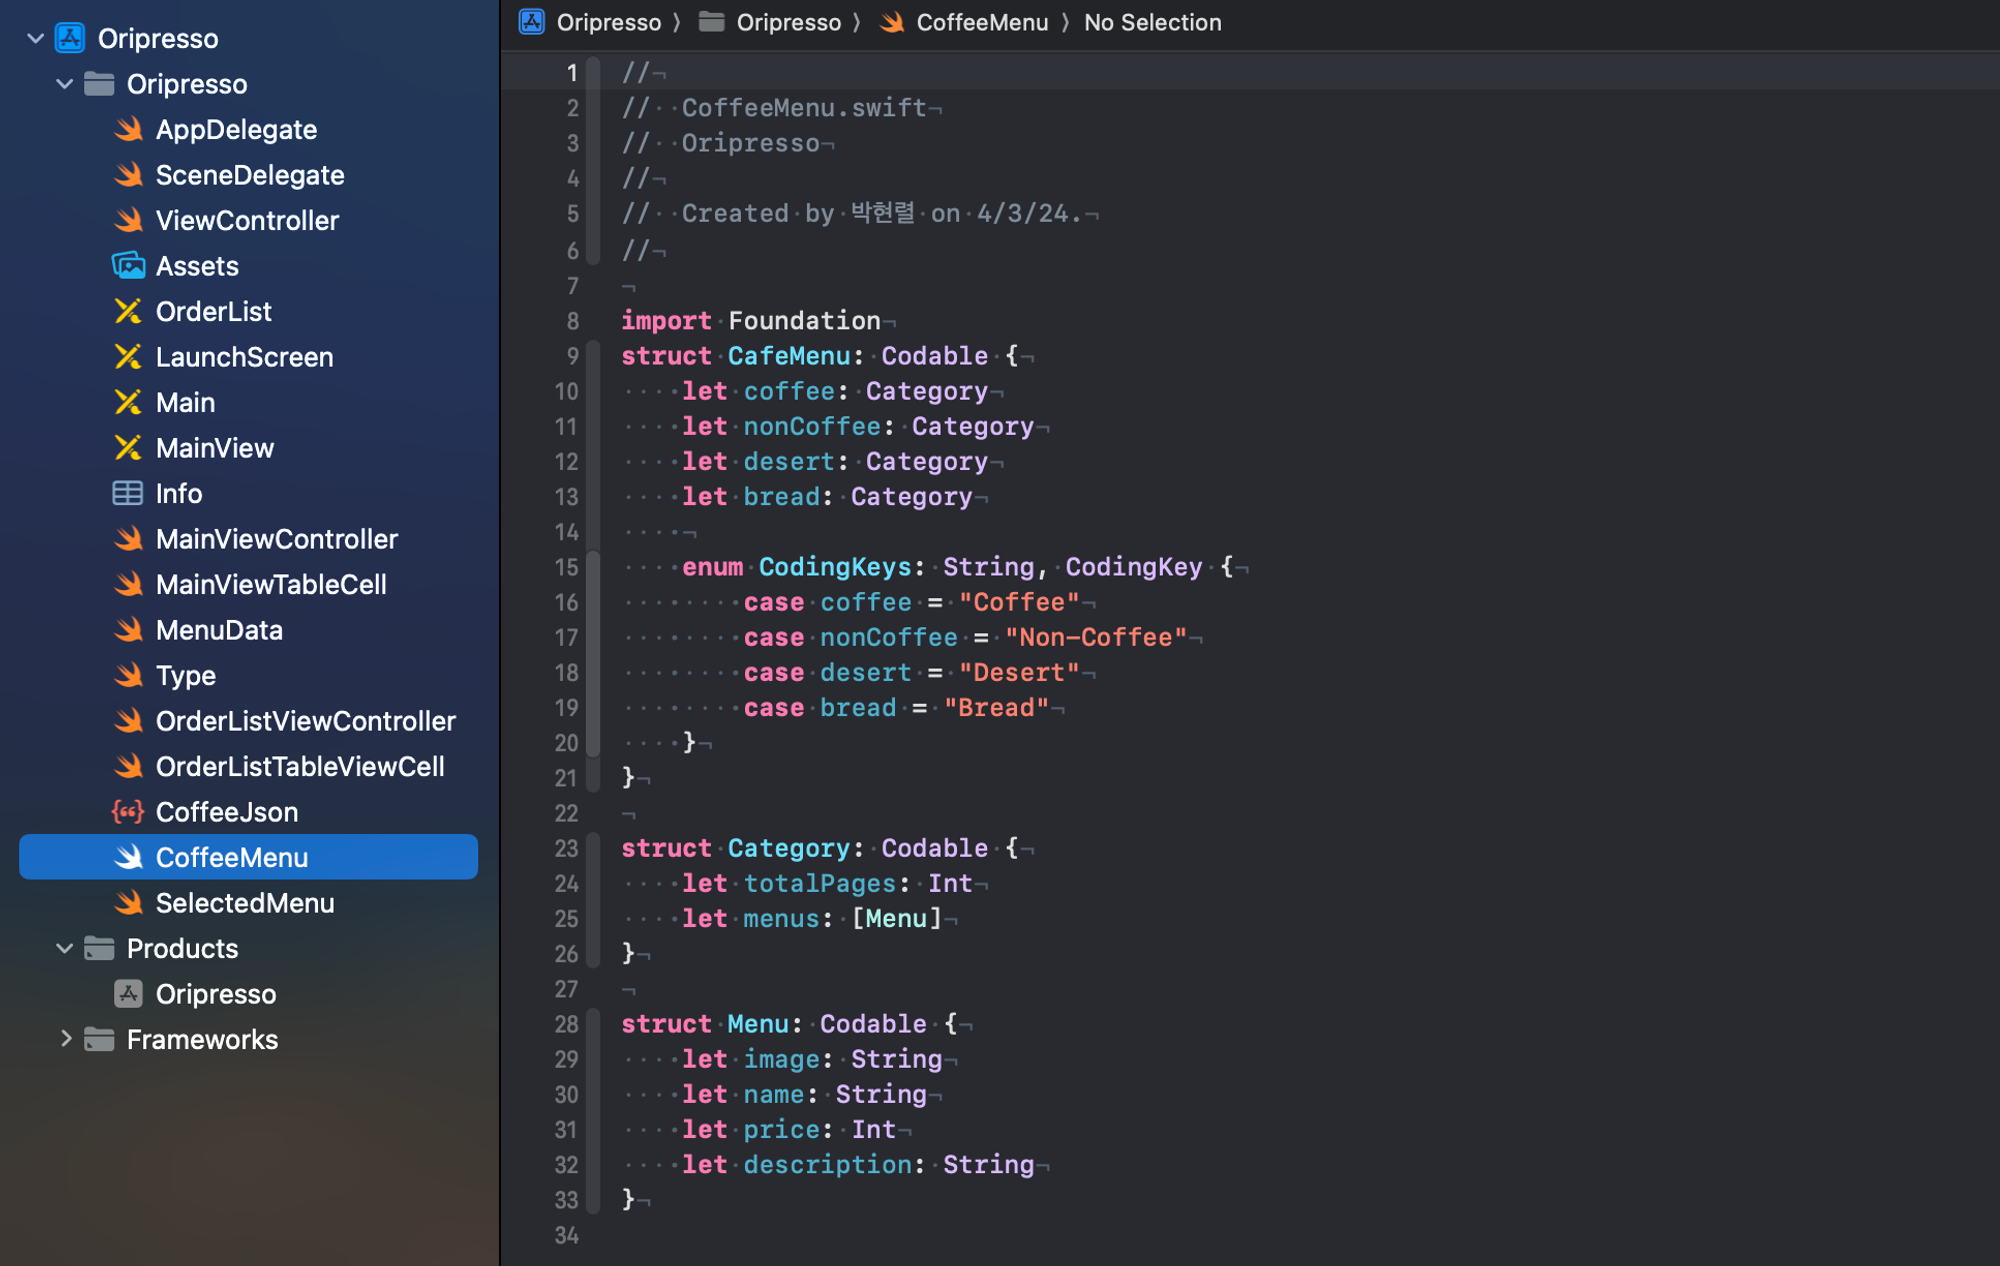Click the Oripresso project icon in breadcrumb
The height and width of the screenshot is (1266, 2000).
532,22
